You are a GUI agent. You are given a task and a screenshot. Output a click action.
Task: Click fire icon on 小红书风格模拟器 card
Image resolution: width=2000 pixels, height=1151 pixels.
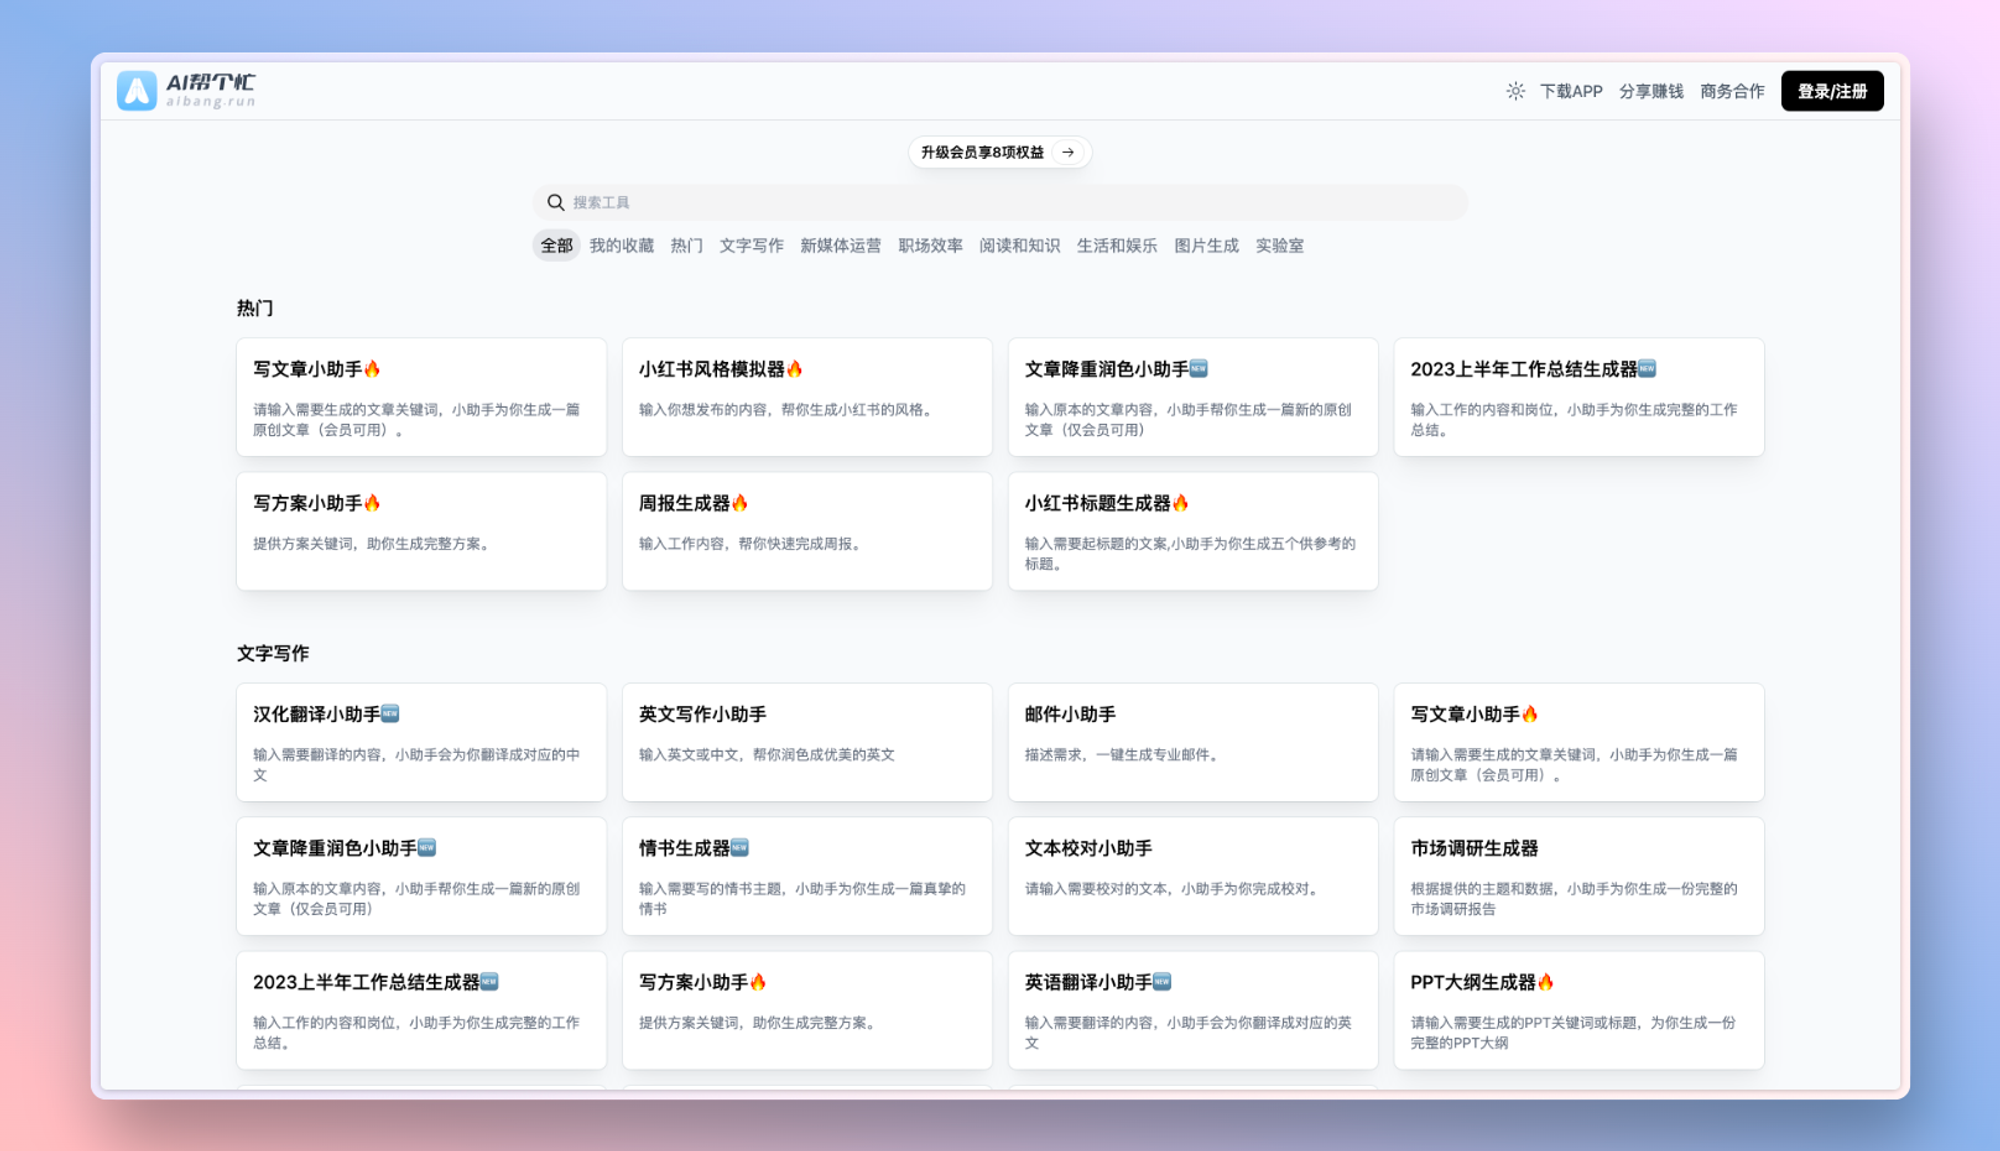[x=795, y=369]
